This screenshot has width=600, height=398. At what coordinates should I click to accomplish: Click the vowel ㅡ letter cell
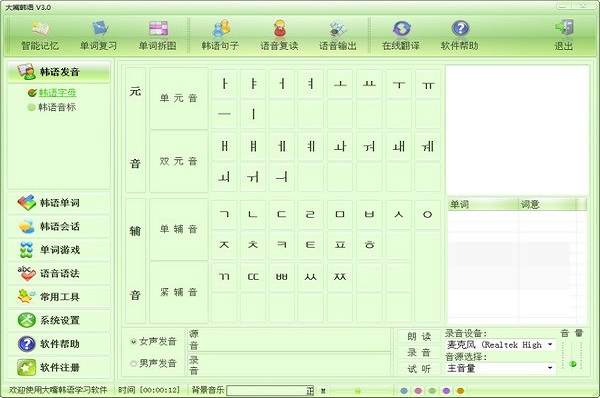tap(224, 114)
